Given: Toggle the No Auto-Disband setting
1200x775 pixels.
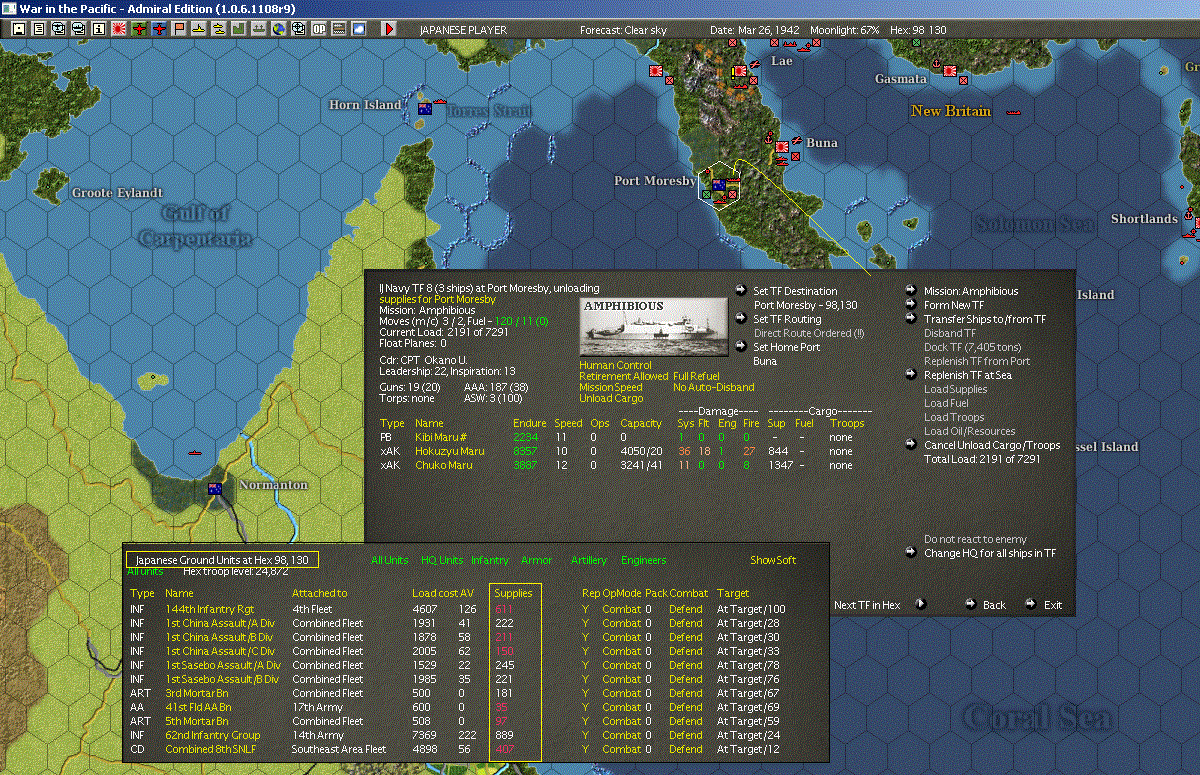Looking at the screenshot, I should point(714,387).
